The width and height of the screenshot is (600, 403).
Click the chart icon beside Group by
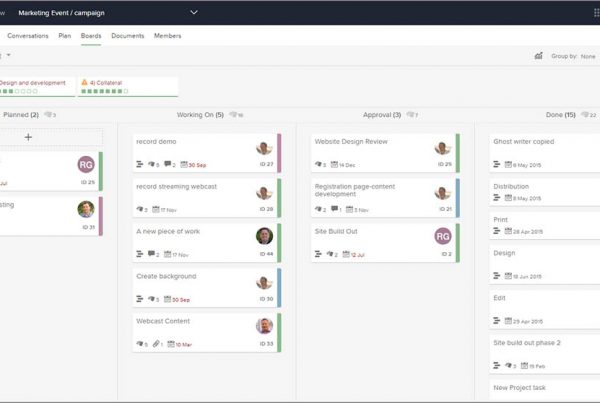pyautogui.click(x=539, y=56)
